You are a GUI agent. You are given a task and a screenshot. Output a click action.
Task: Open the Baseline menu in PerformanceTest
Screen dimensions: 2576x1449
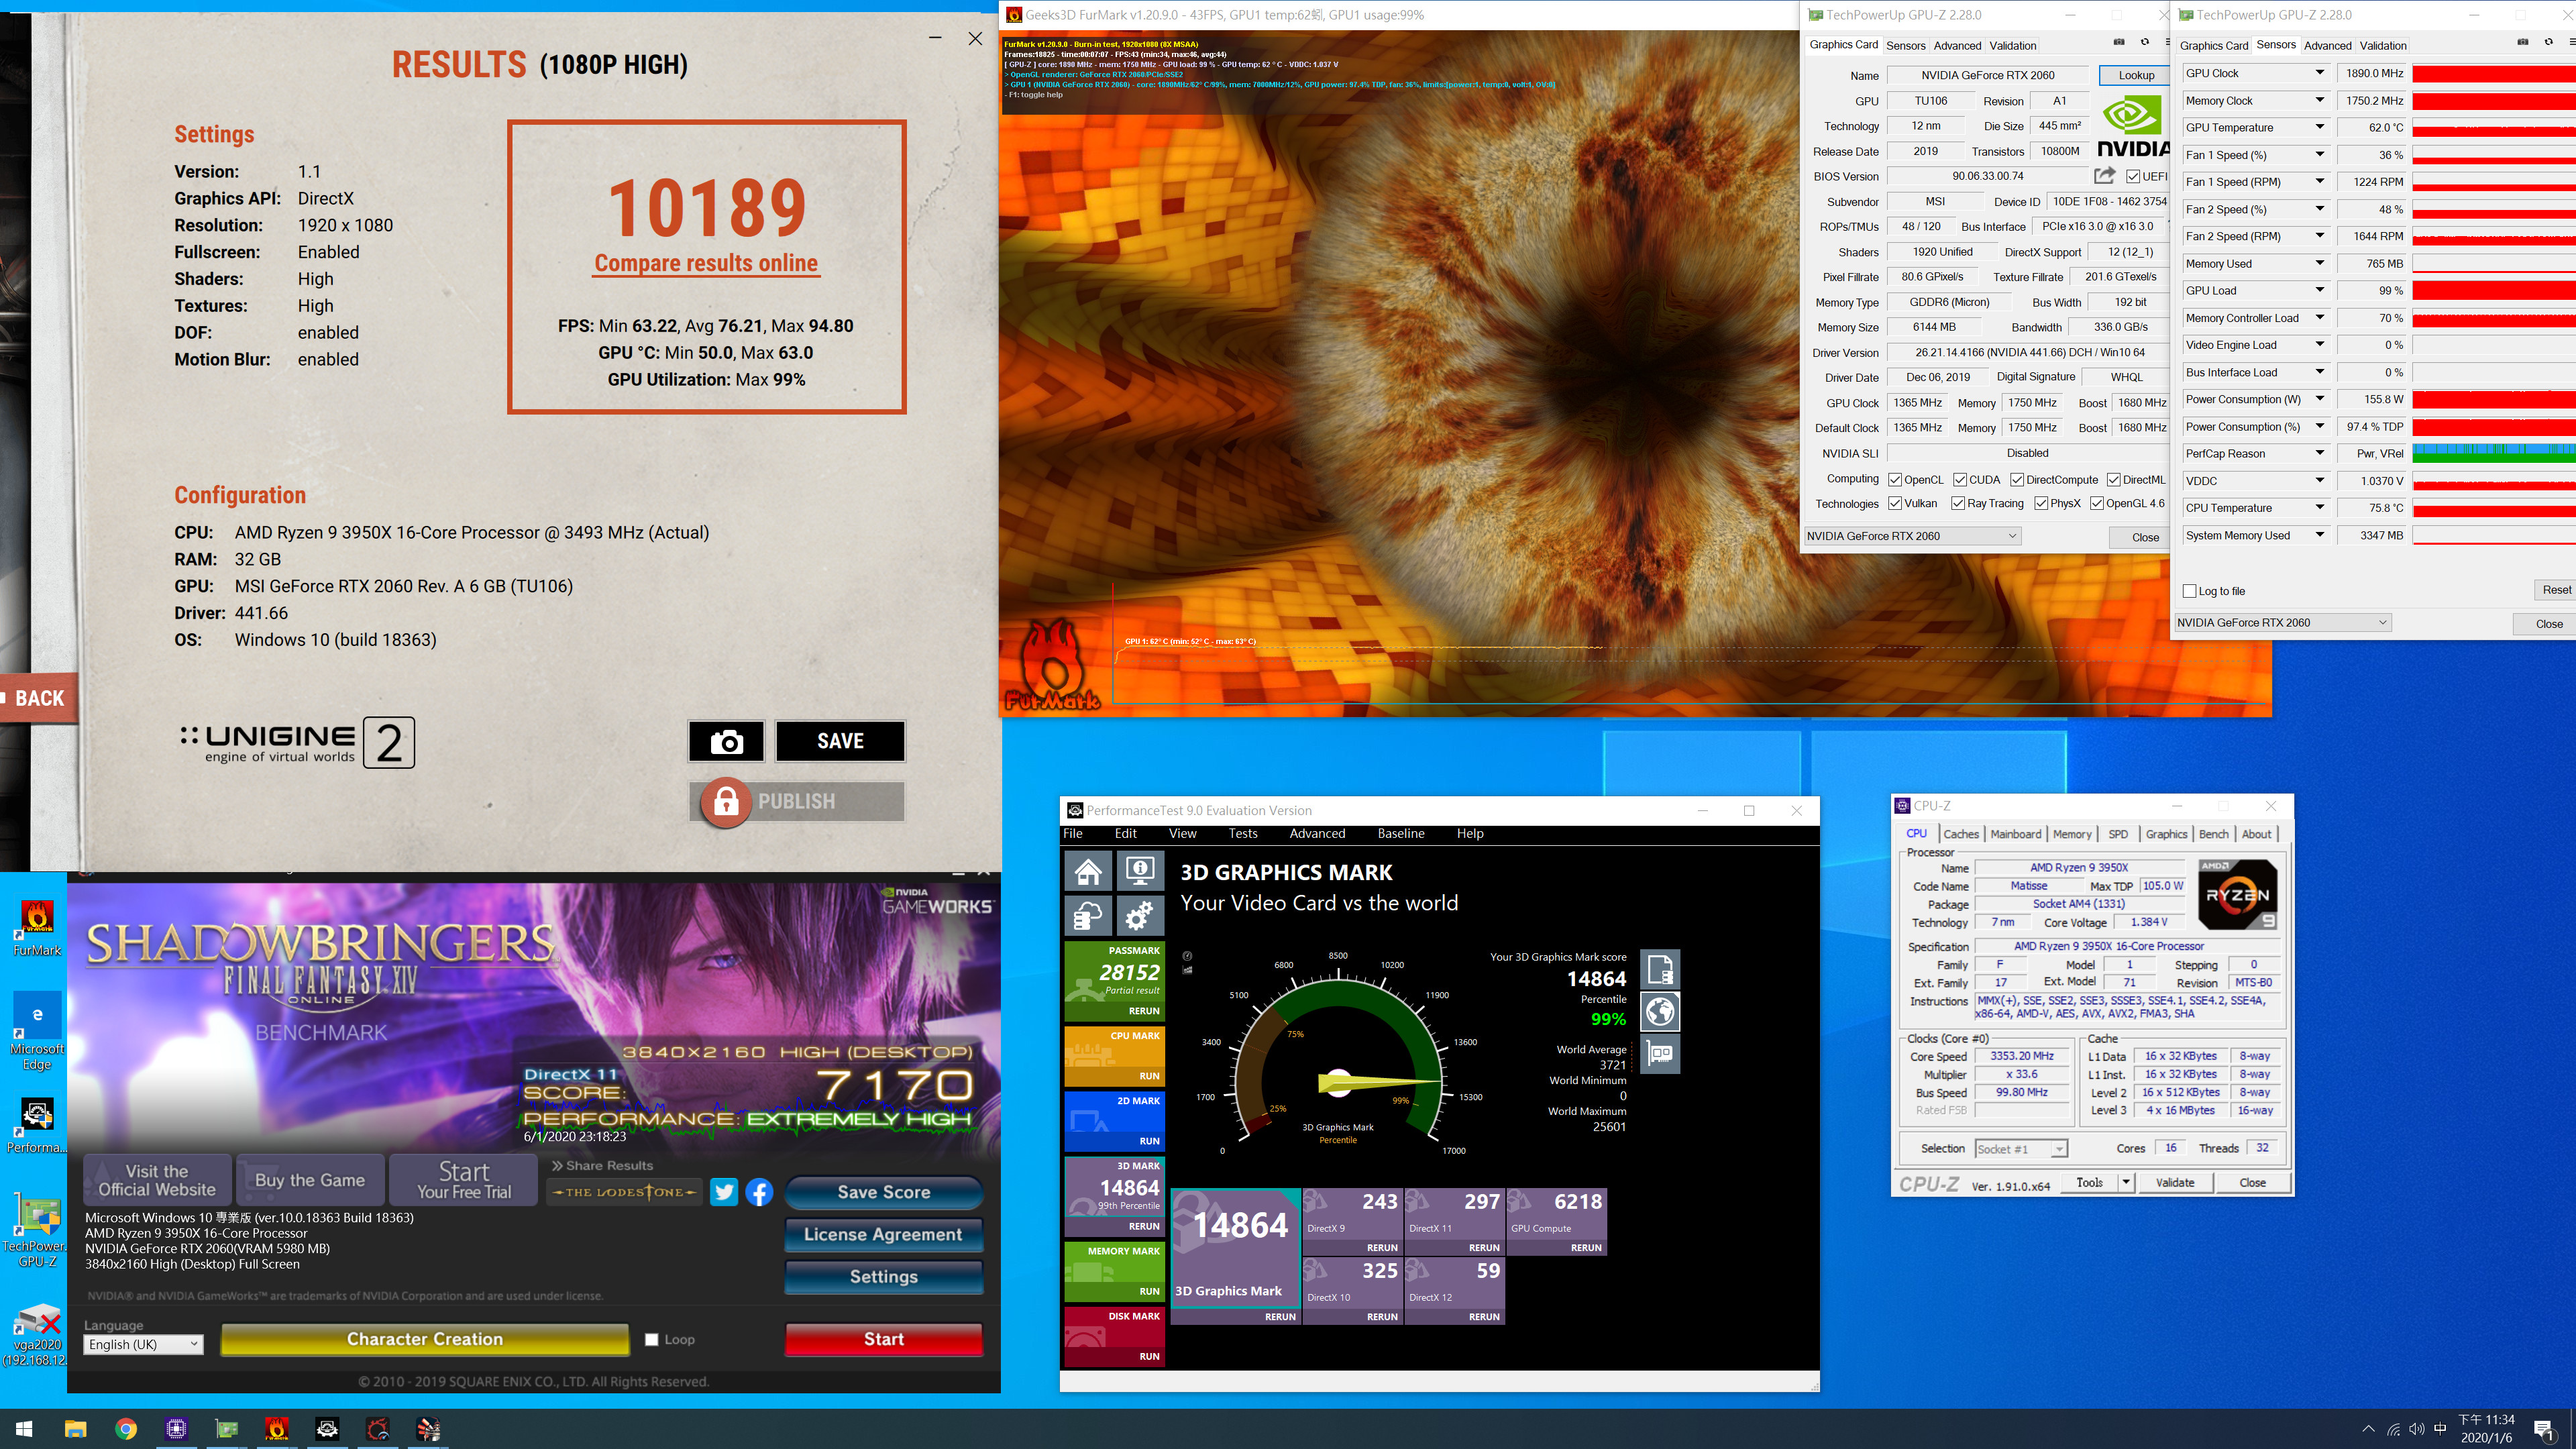coord(1401,833)
